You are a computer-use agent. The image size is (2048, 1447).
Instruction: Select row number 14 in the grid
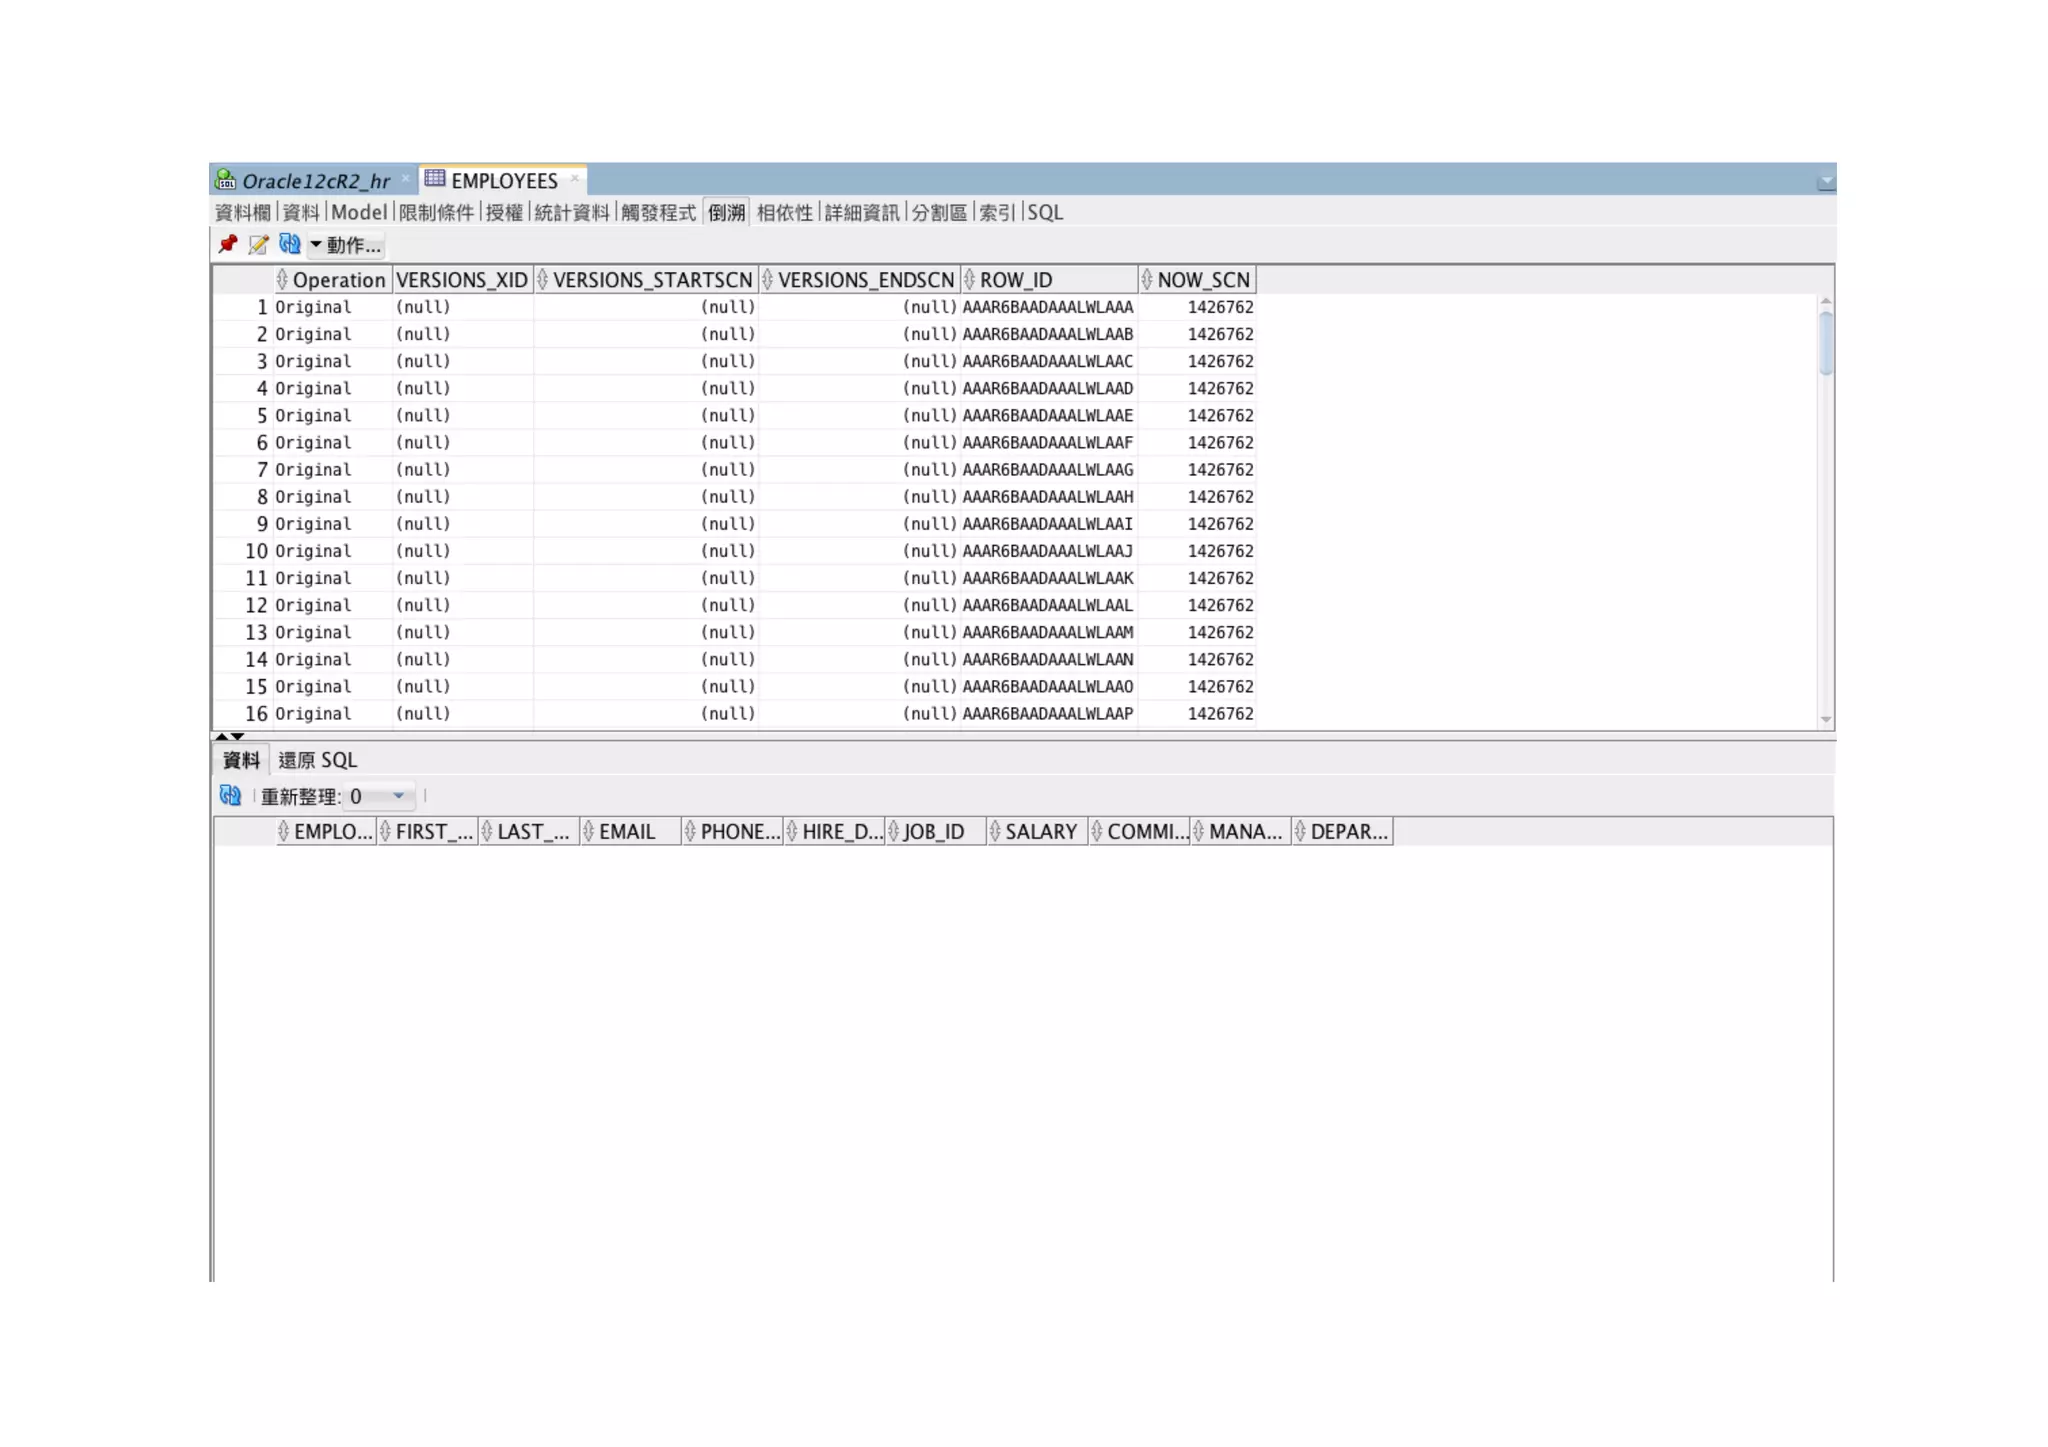[x=256, y=659]
